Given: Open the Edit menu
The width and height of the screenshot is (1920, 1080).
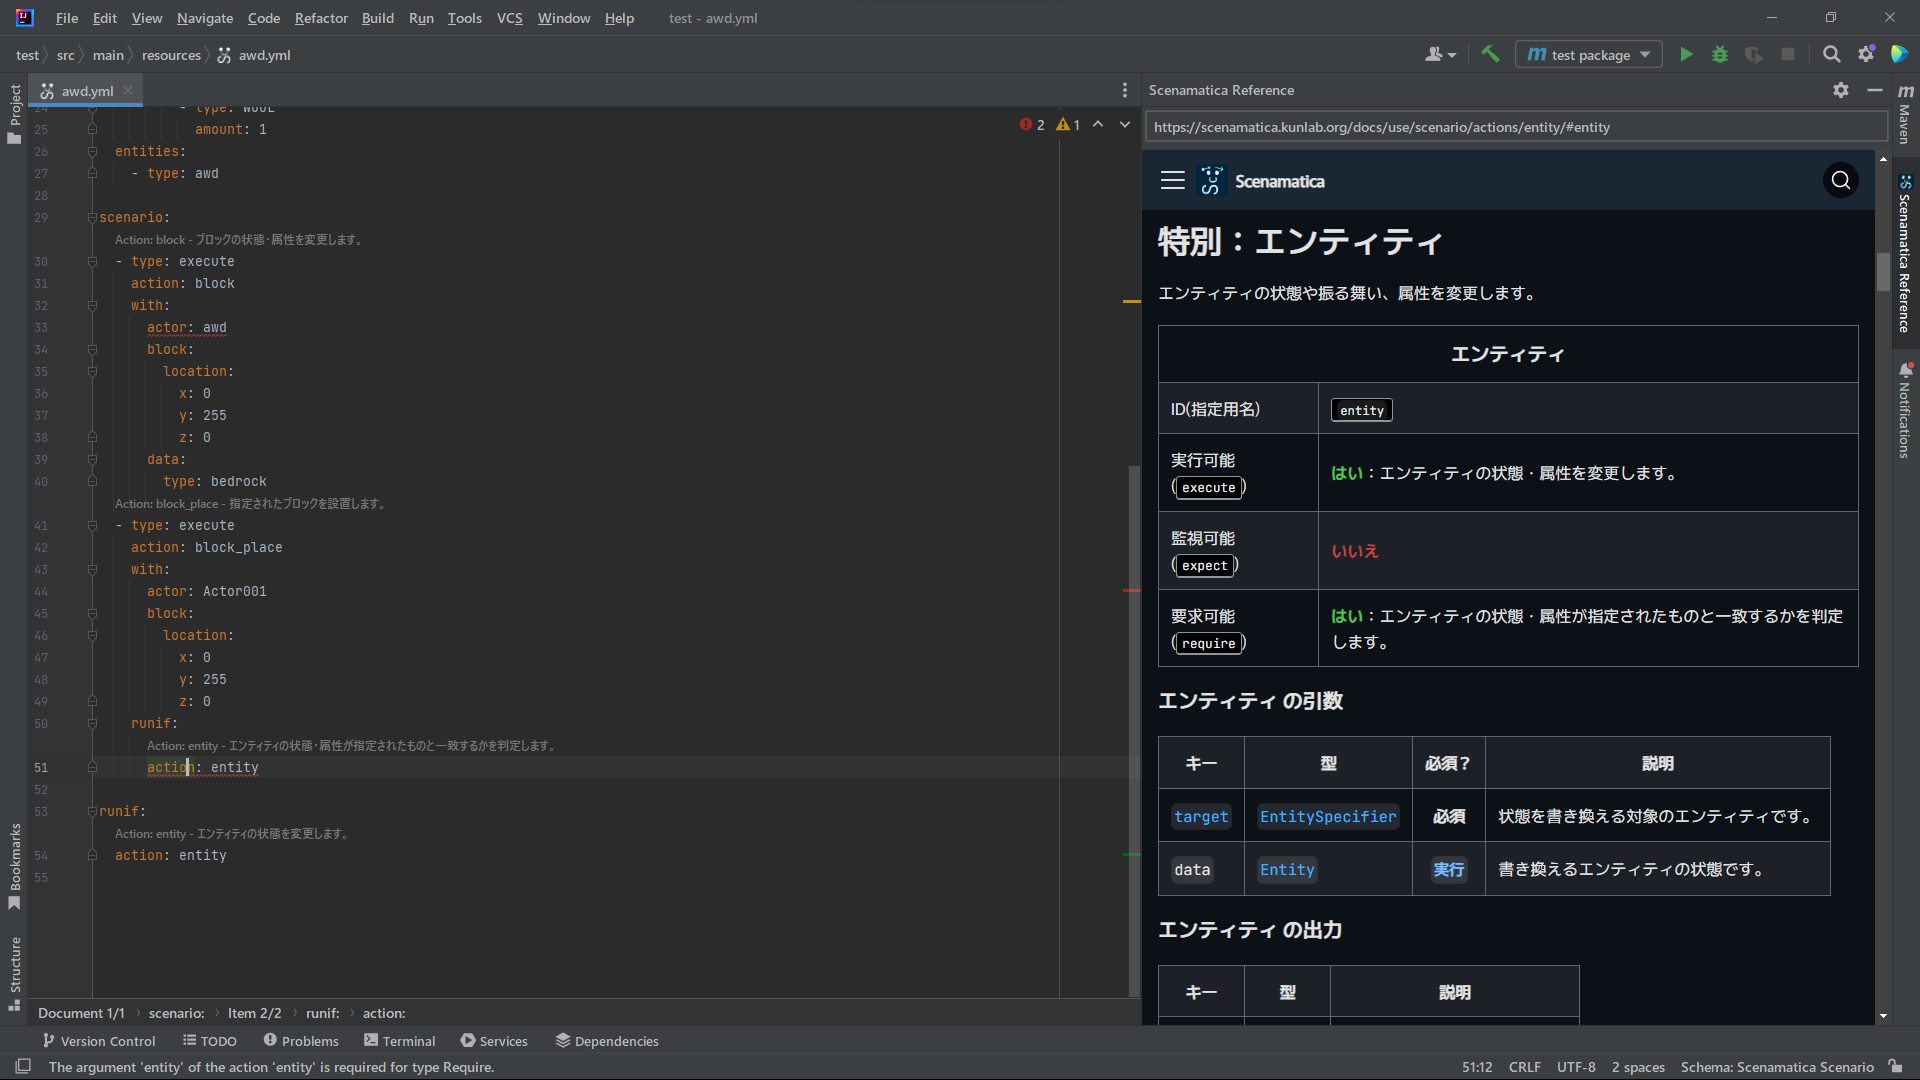Looking at the screenshot, I should coord(105,18).
